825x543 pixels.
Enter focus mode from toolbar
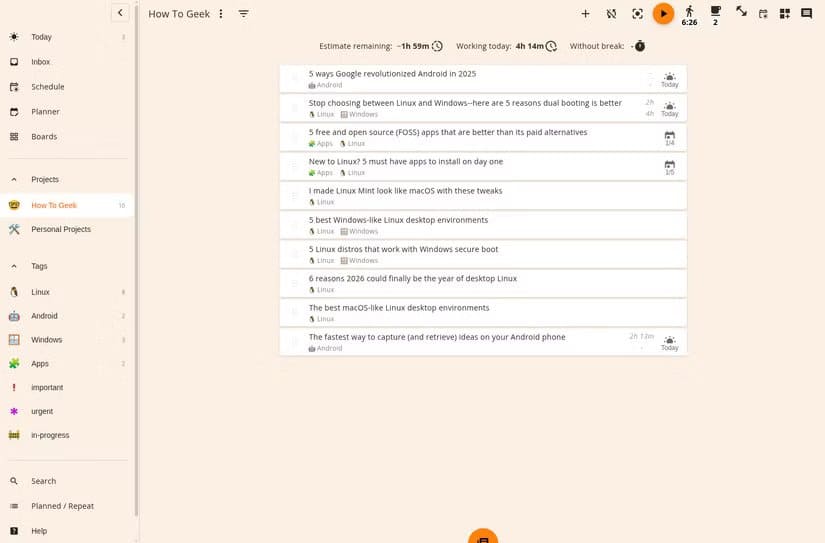pyautogui.click(x=637, y=14)
